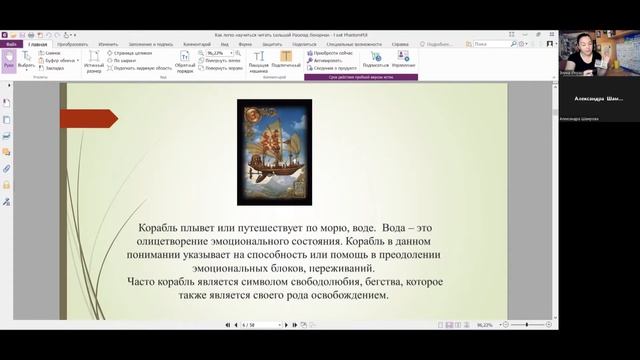This screenshot has height=360, width=640.
Task: Click Activate (Активировать)
Action: point(324,60)
